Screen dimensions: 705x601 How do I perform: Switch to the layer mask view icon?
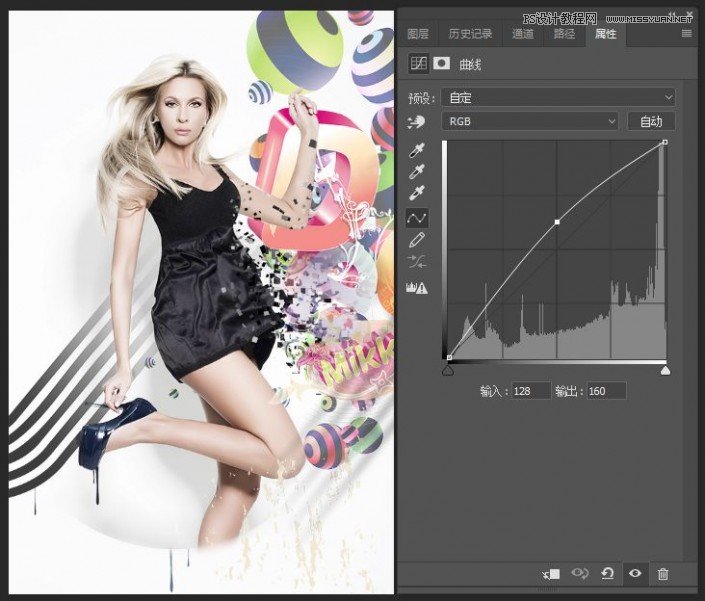pyautogui.click(x=441, y=63)
